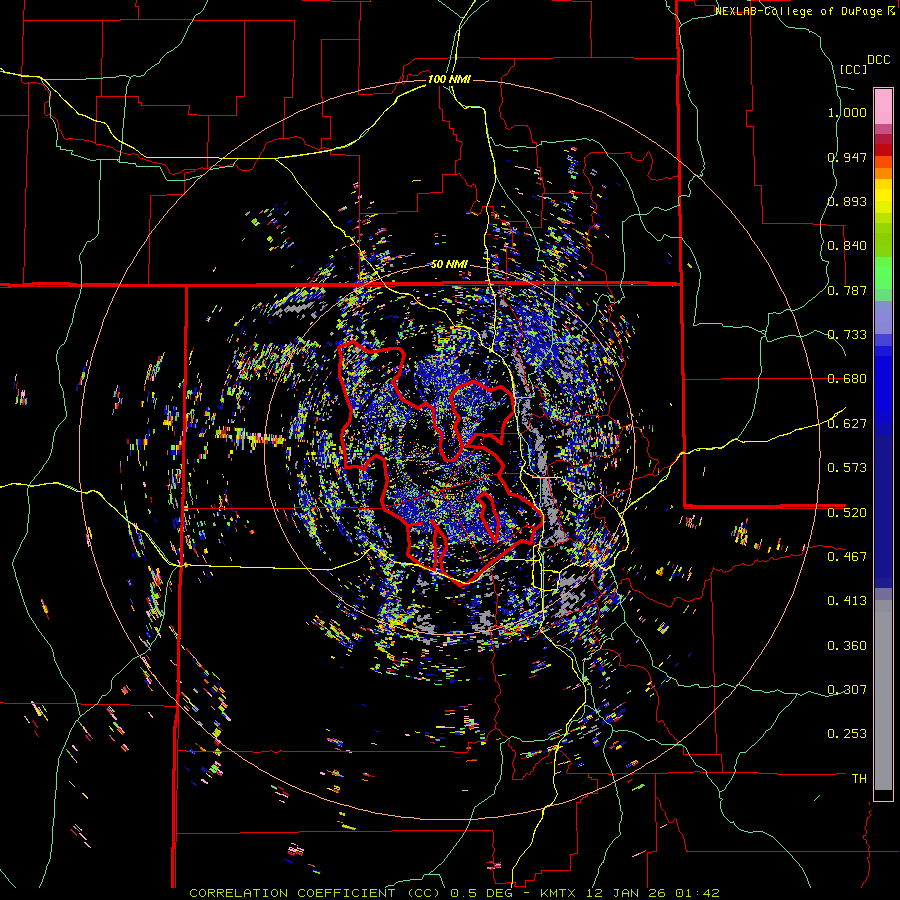Click the NEXLAB-College of DuPage watermark text

(x=800, y=11)
